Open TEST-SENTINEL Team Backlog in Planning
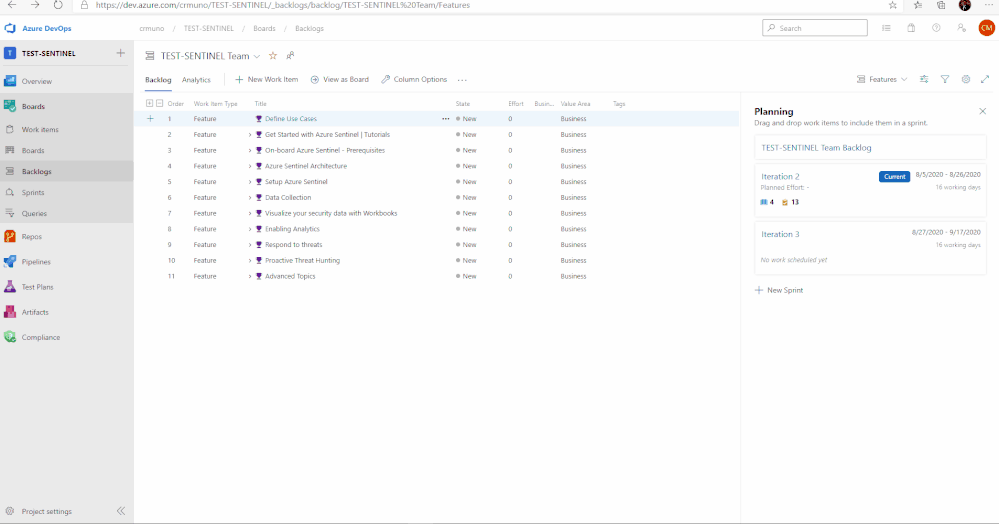Viewport: 999px width, 524px height. (816, 148)
